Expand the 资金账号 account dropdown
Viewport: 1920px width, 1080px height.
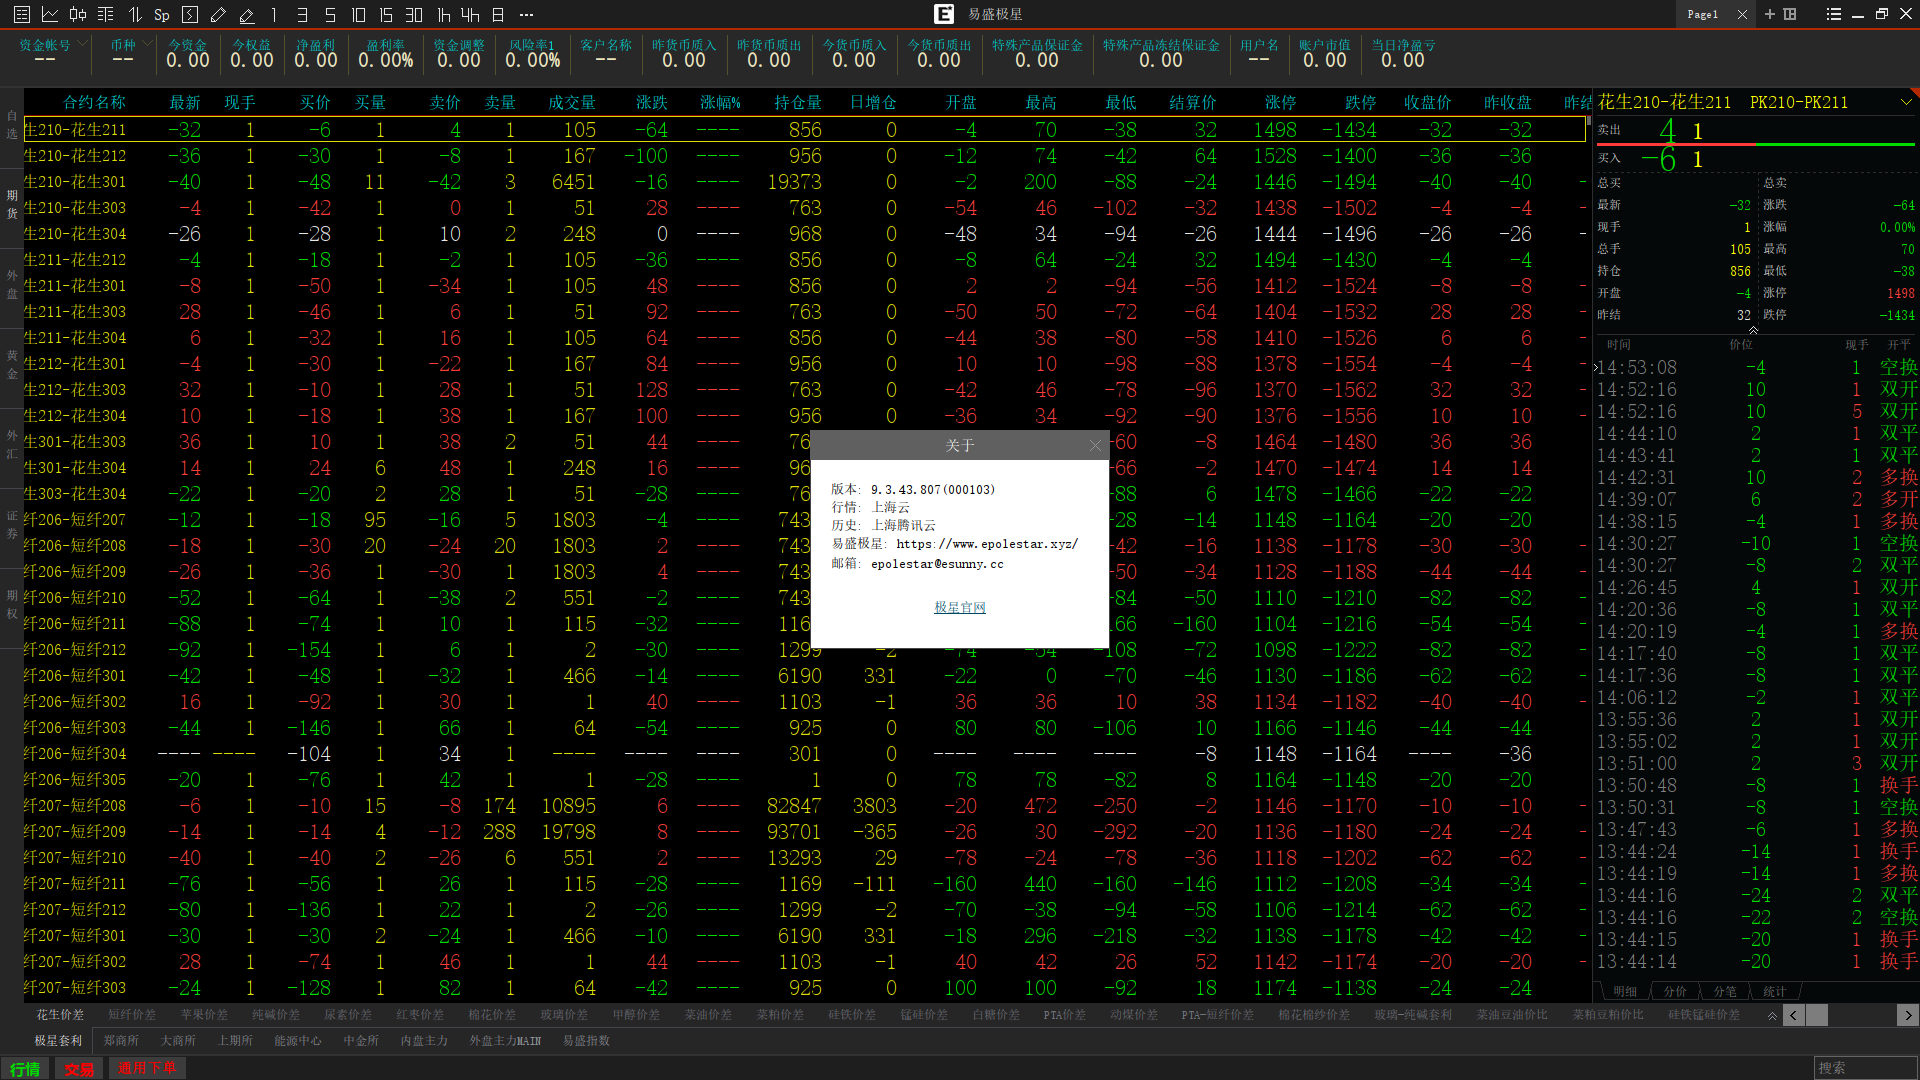[x=82, y=44]
